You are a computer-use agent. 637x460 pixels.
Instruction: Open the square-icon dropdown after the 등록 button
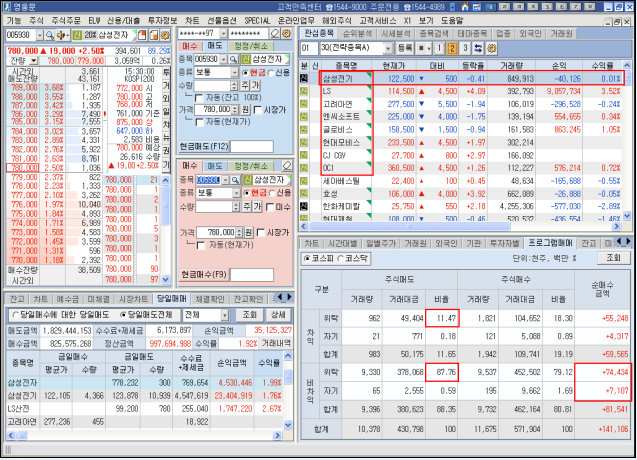[429, 49]
